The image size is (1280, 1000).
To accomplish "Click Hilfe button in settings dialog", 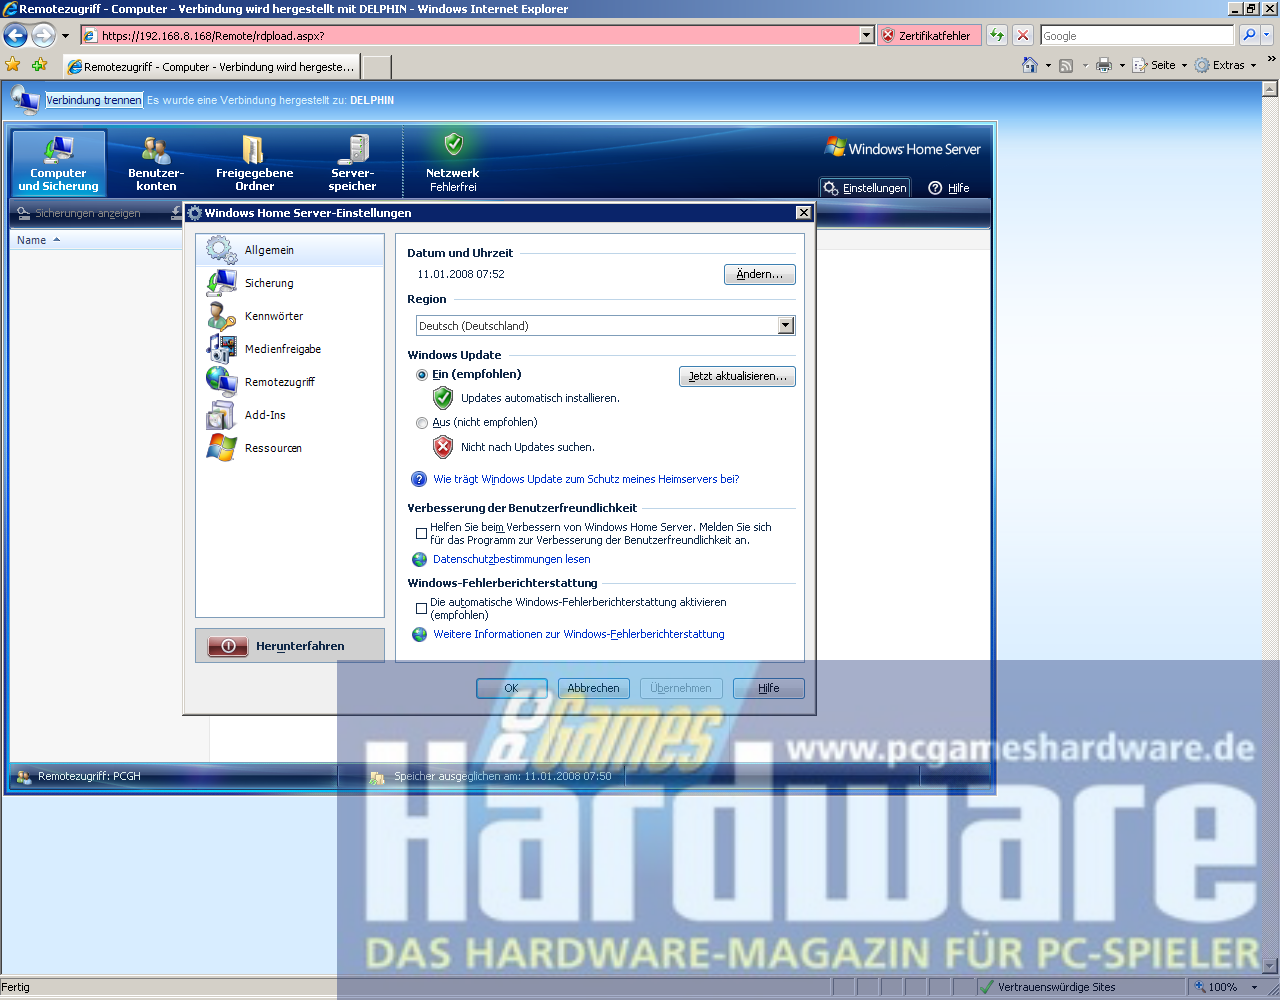I will (768, 688).
